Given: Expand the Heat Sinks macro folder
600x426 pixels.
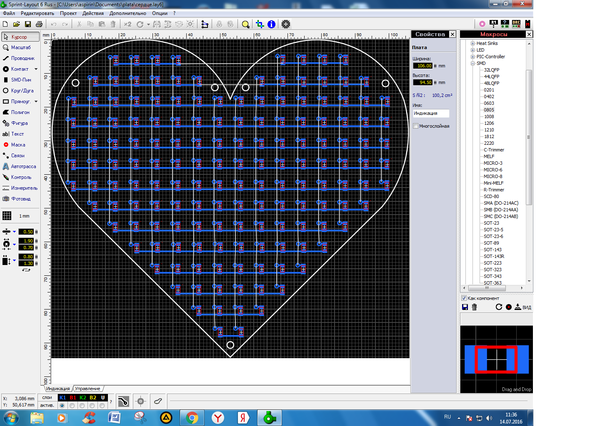Looking at the screenshot, I should tap(472, 44).
